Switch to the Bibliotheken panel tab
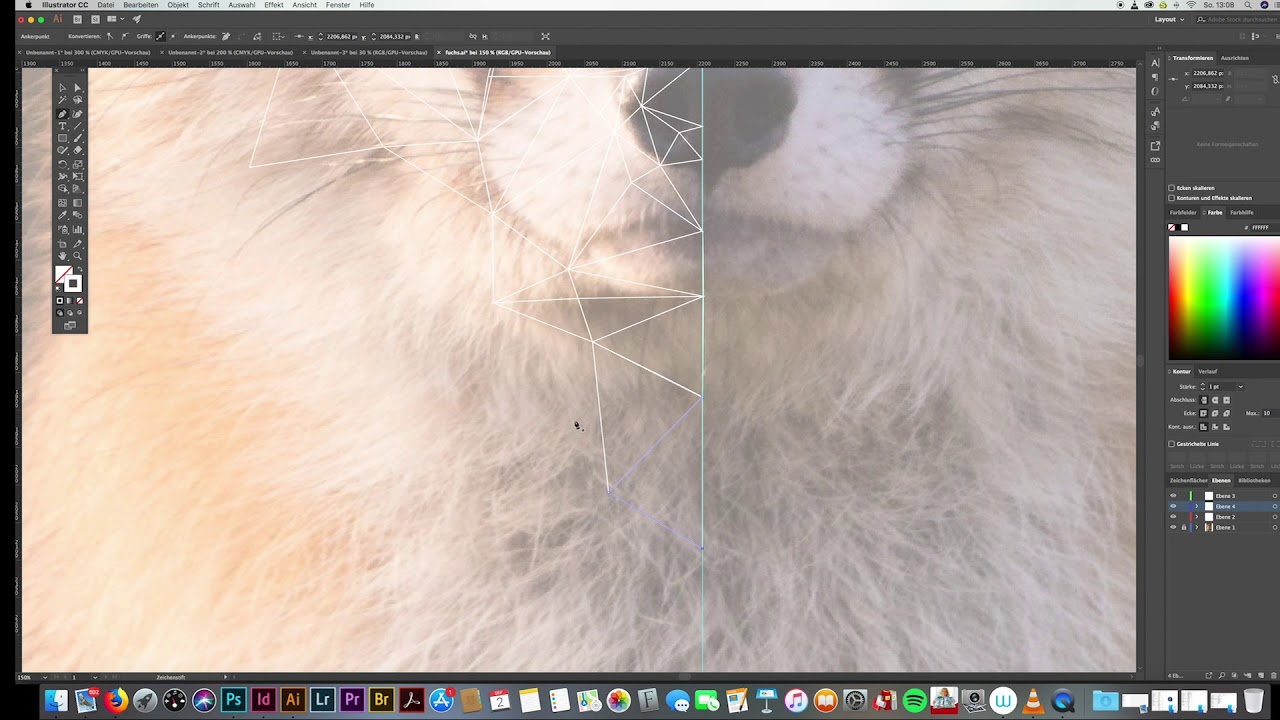 click(x=1254, y=481)
